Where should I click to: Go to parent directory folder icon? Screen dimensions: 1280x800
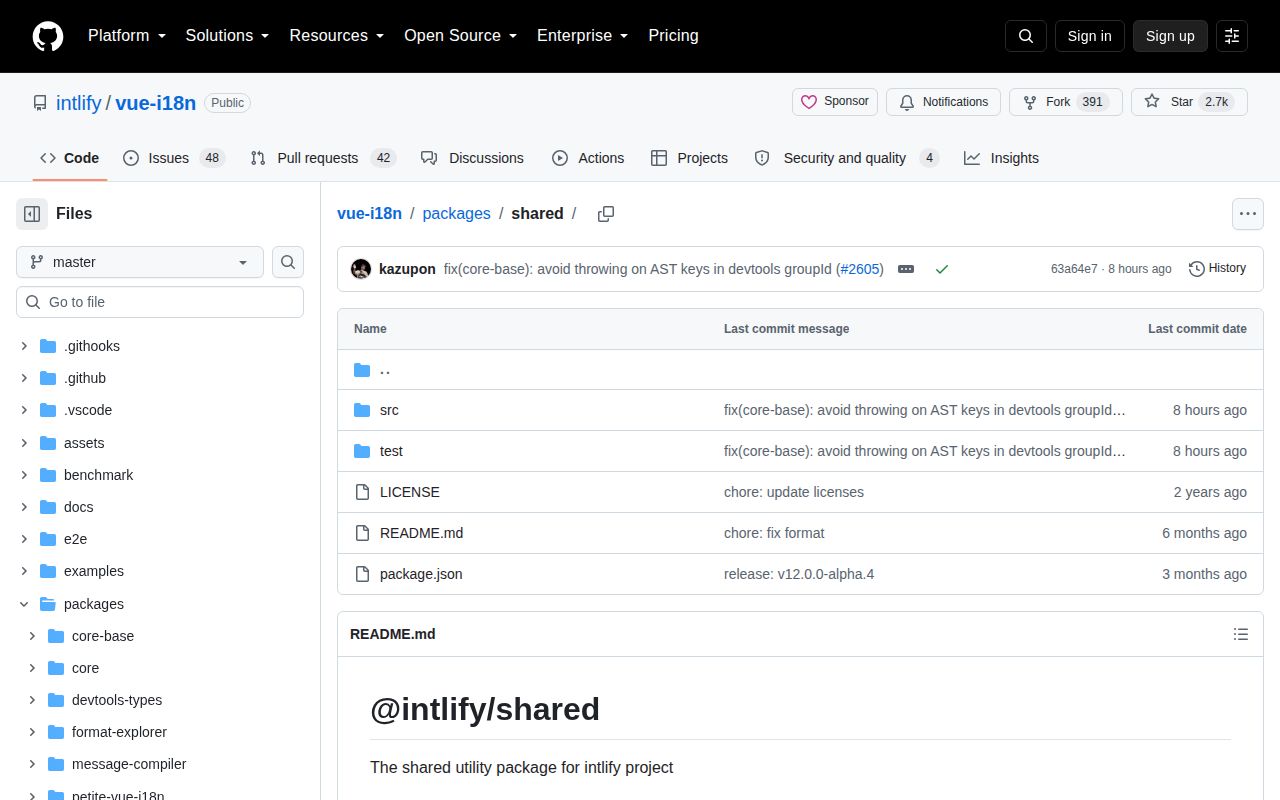(x=362, y=370)
